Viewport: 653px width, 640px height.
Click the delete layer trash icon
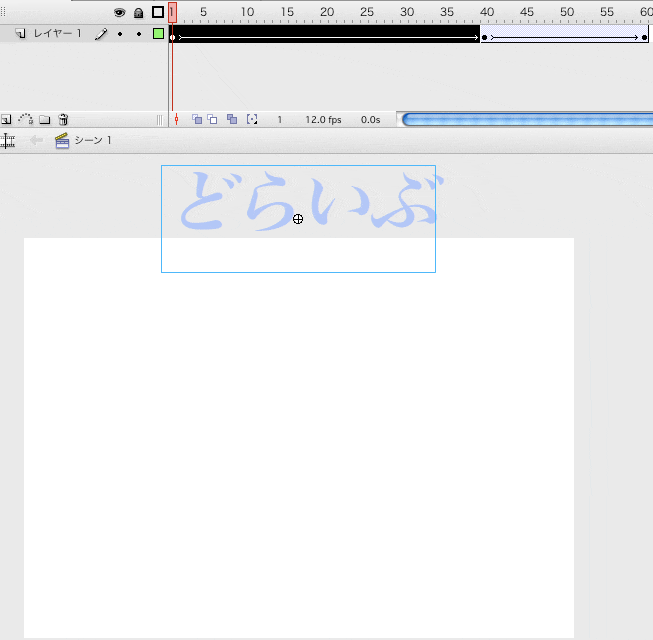coord(63,120)
